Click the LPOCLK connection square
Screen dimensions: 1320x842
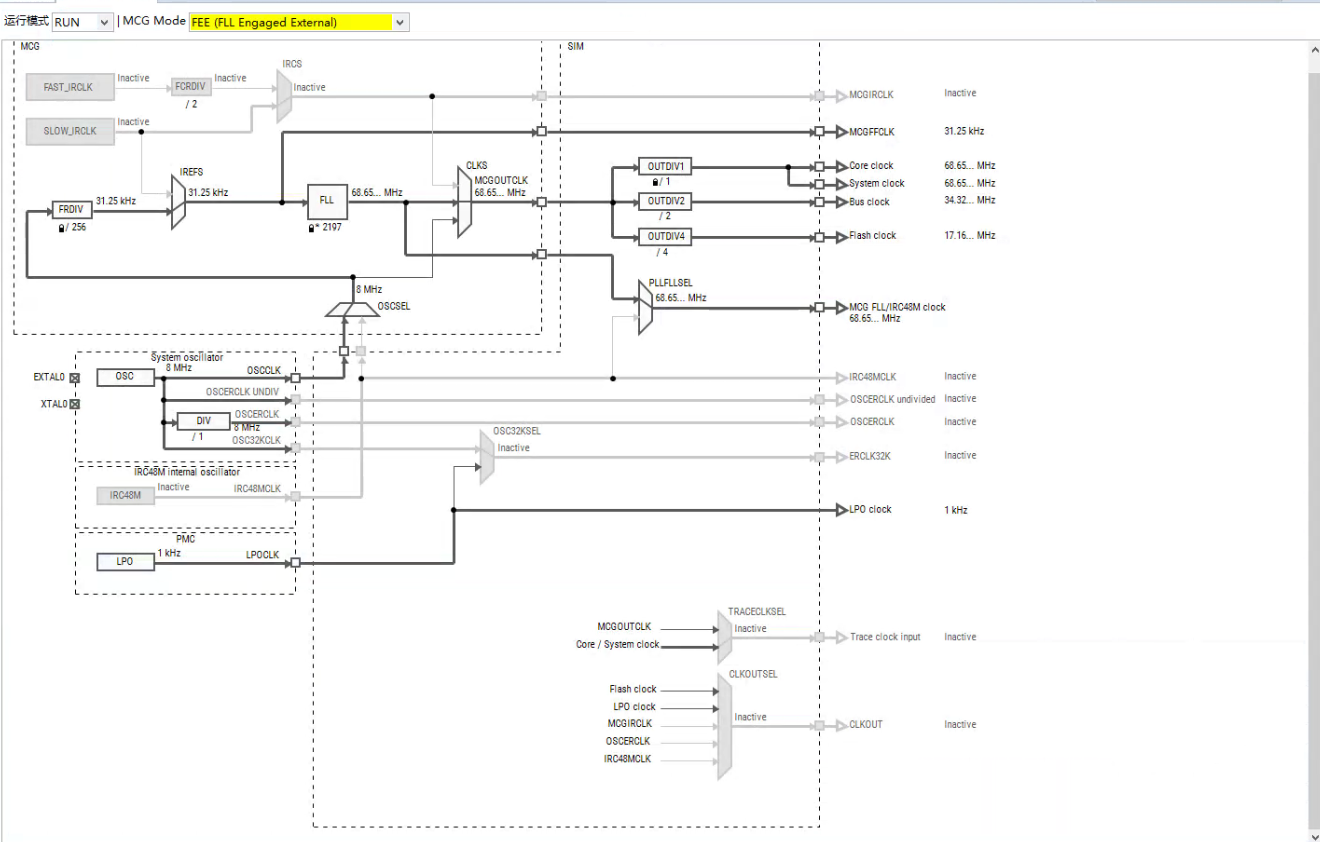click(295, 563)
